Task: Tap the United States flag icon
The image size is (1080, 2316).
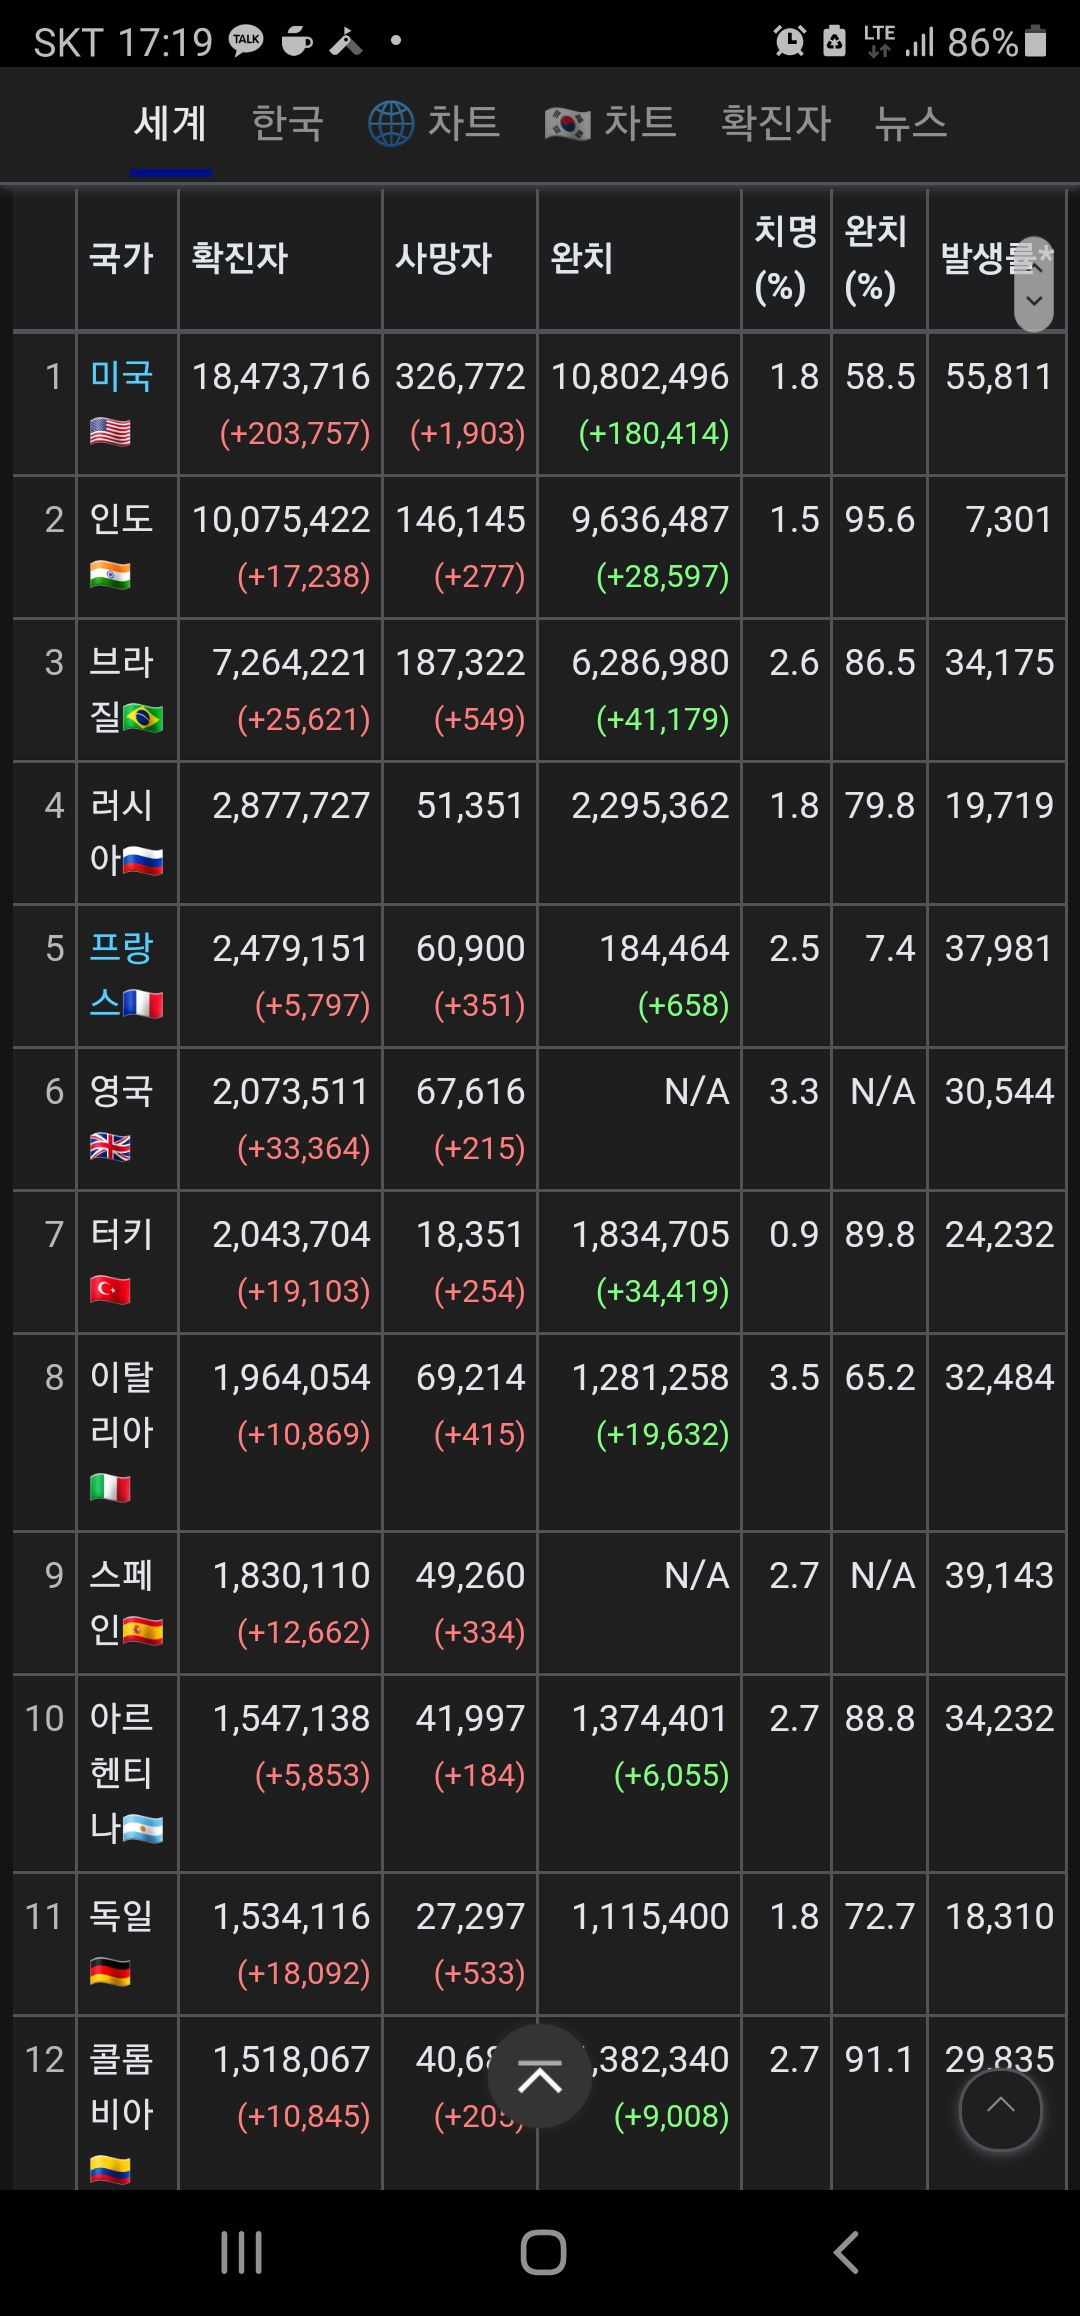Action: [110, 432]
